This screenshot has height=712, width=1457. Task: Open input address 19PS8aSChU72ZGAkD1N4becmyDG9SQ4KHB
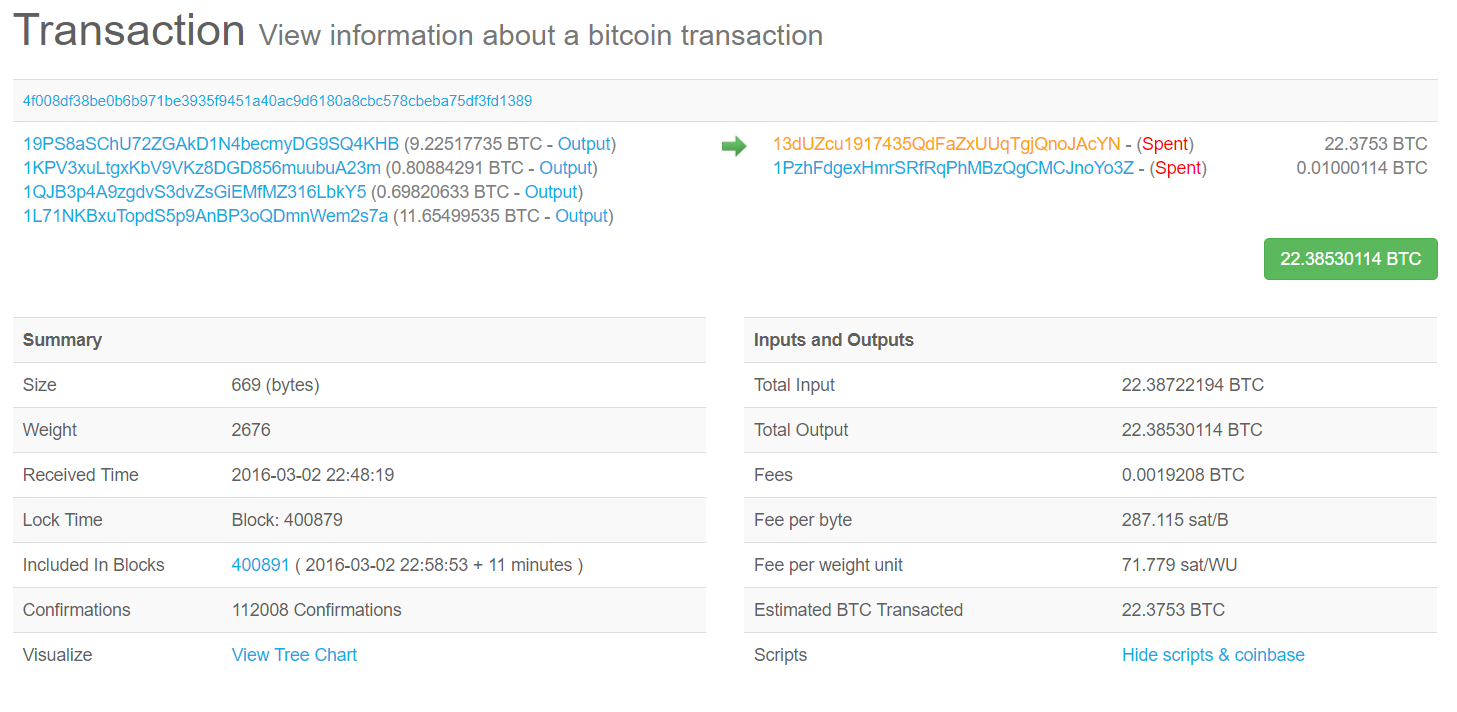pos(211,144)
